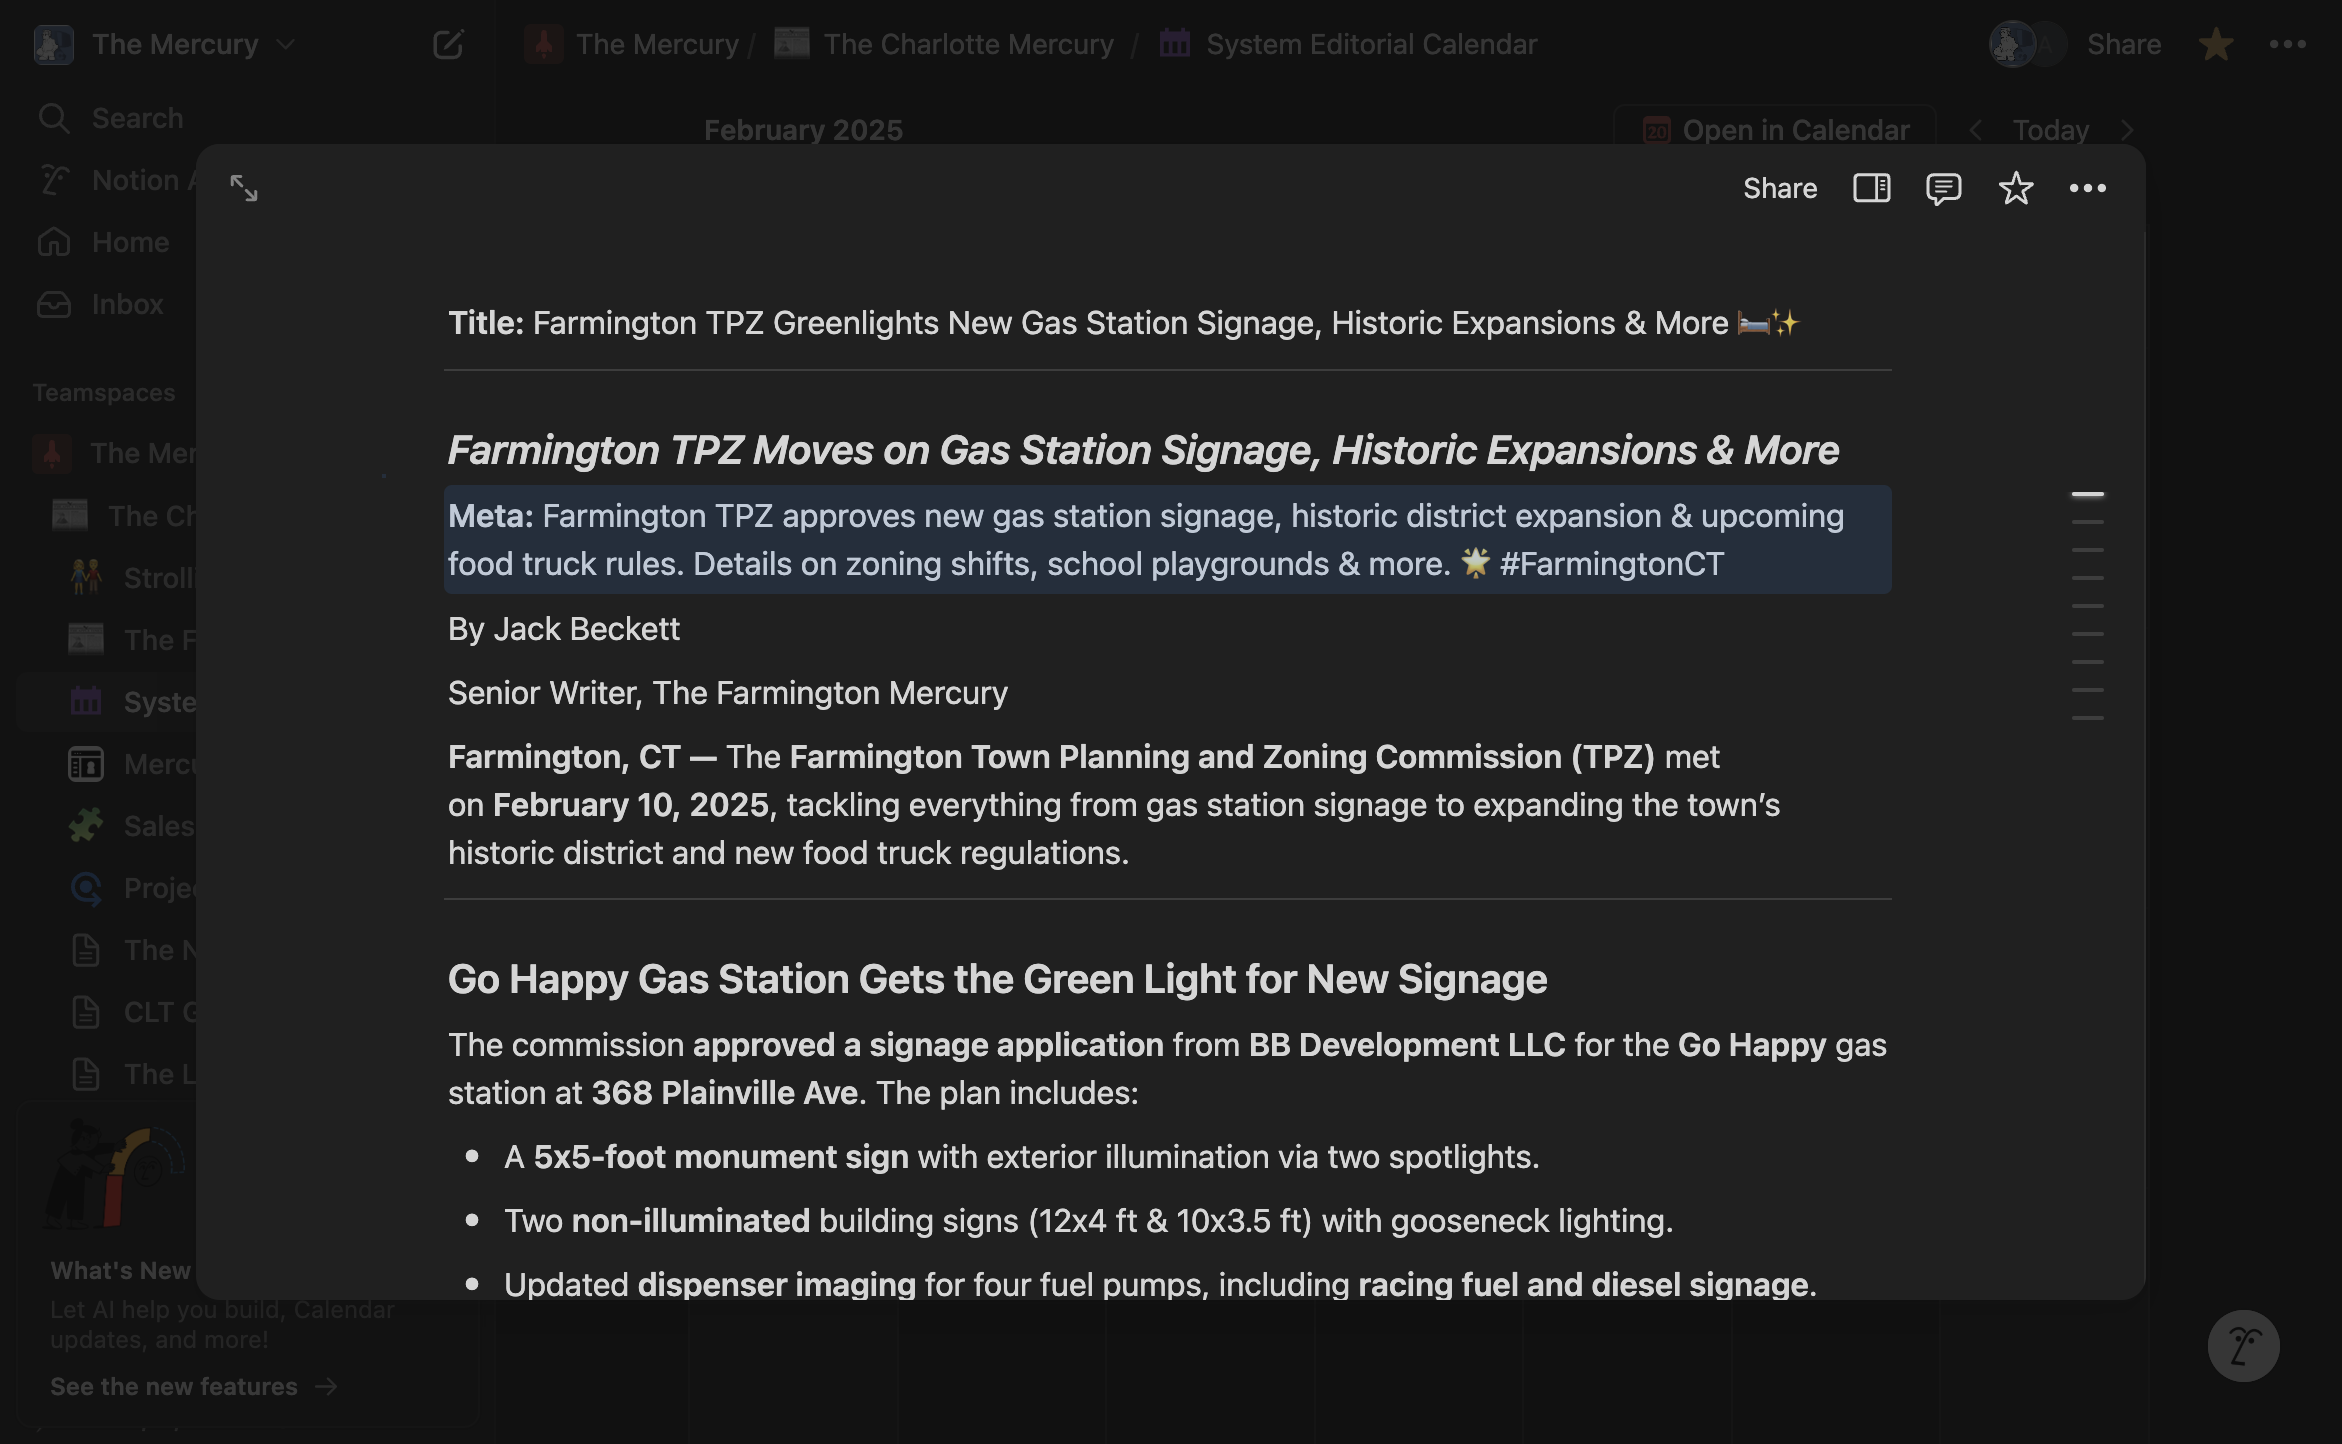Click heading Go Happy Gas Station Gets the Green Light
2342x1444 pixels.
(x=997, y=979)
